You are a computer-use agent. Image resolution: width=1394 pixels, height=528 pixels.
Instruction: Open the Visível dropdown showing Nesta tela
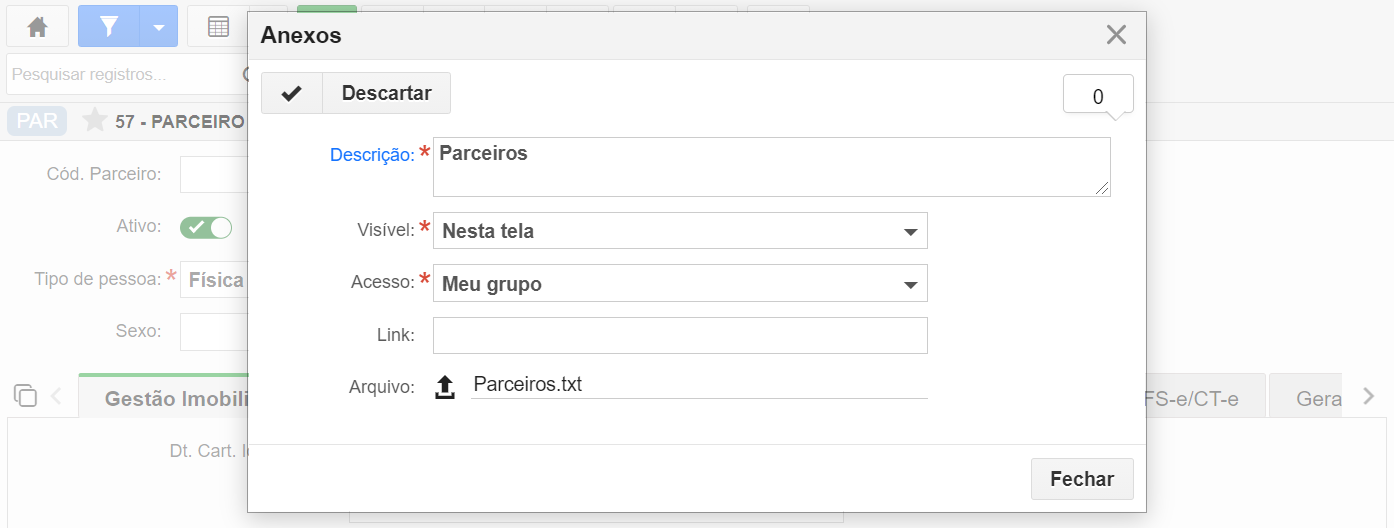click(x=680, y=231)
